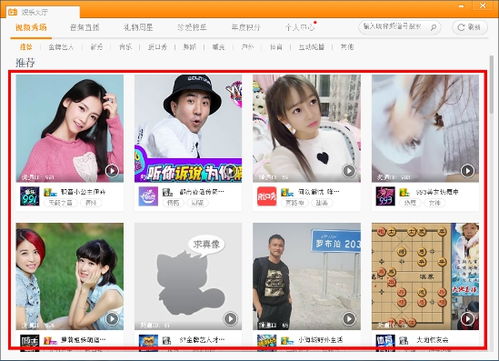This screenshot has width=499, height=361.
Task: Open the thumbnail of two girls on grass
Action: (x=70, y=277)
